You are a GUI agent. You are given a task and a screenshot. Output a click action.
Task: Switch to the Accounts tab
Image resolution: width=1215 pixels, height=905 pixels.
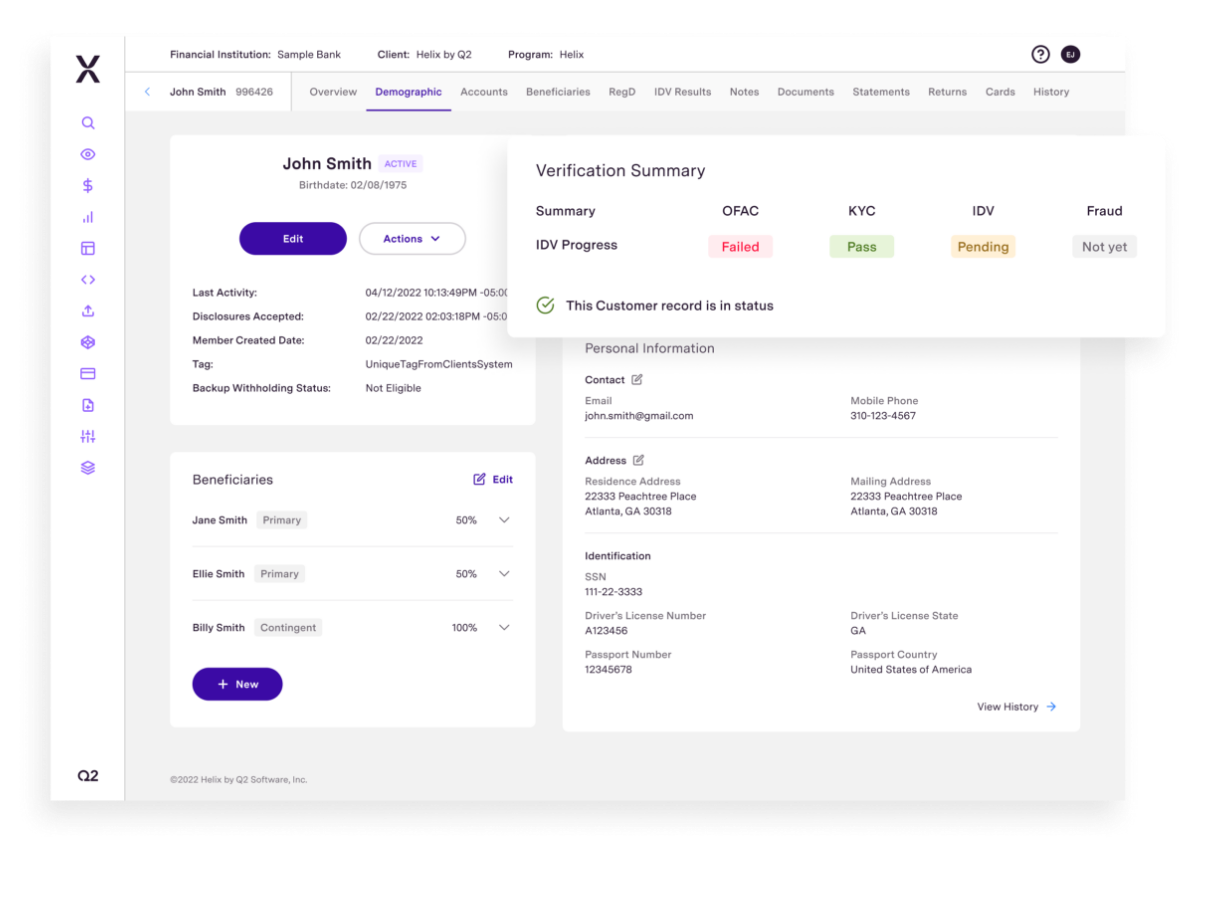point(484,91)
